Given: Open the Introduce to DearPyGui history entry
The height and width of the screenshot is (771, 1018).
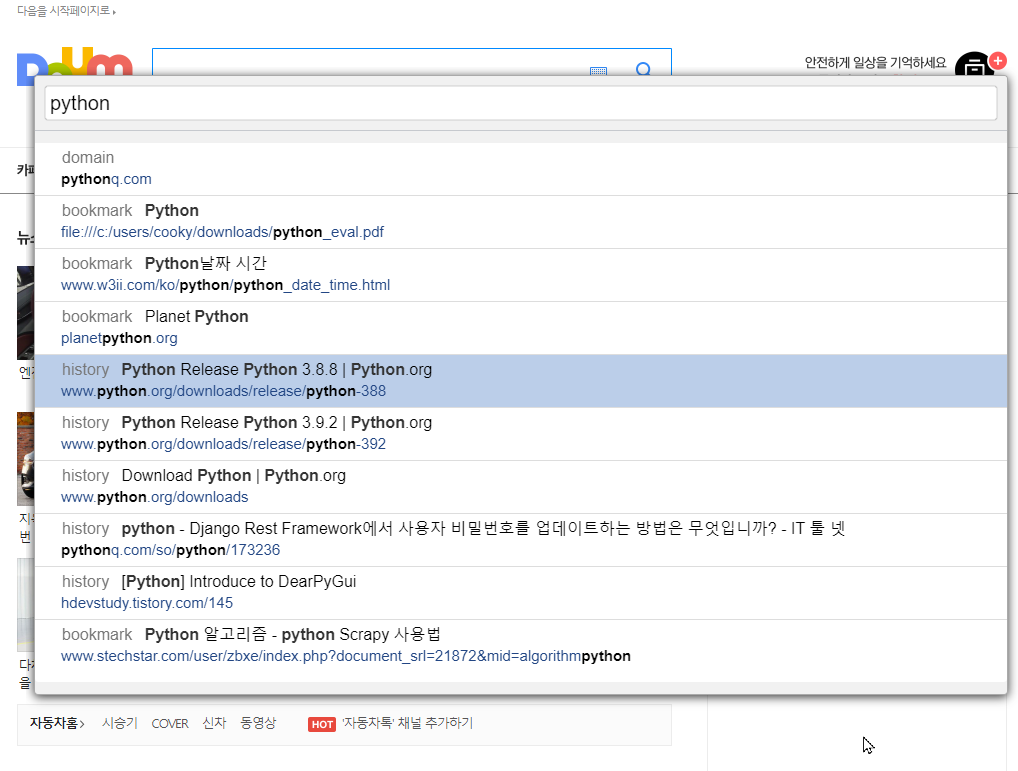Looking at the screenshot, I should [x=521, y=593].
